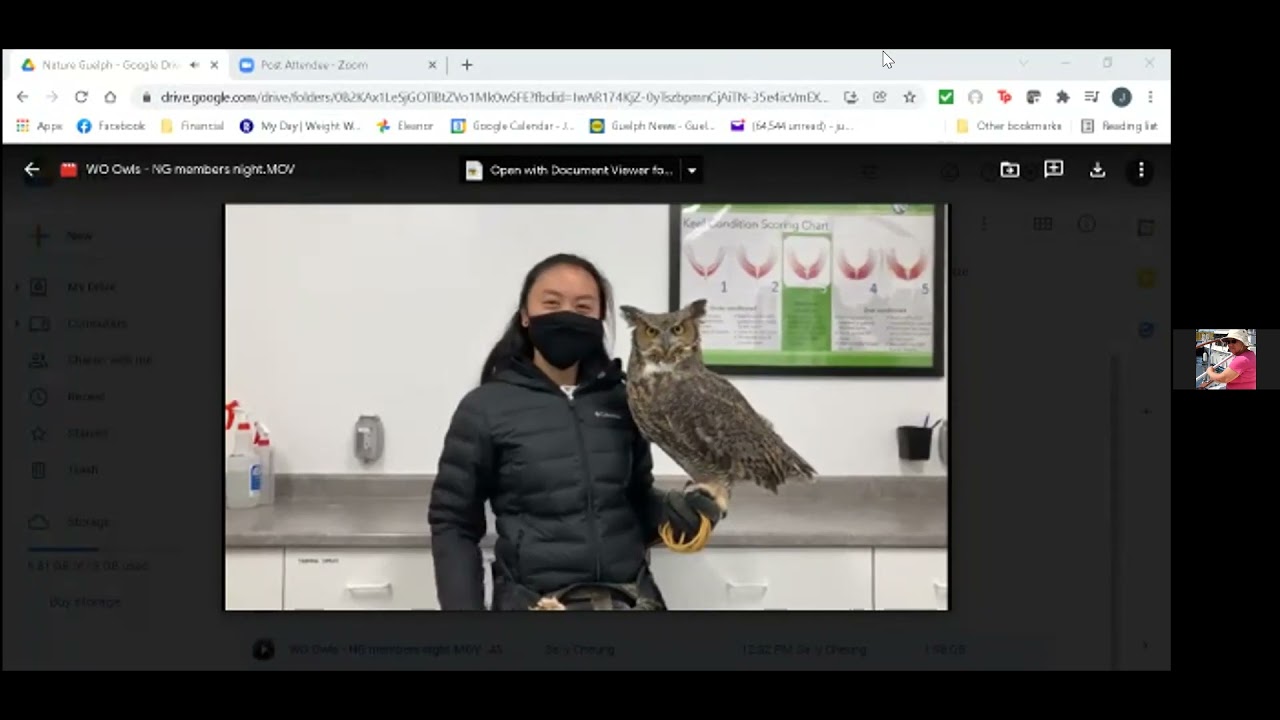Open the preview's more actions menu
This screenshot has height=720, width=1280.
1141,170
